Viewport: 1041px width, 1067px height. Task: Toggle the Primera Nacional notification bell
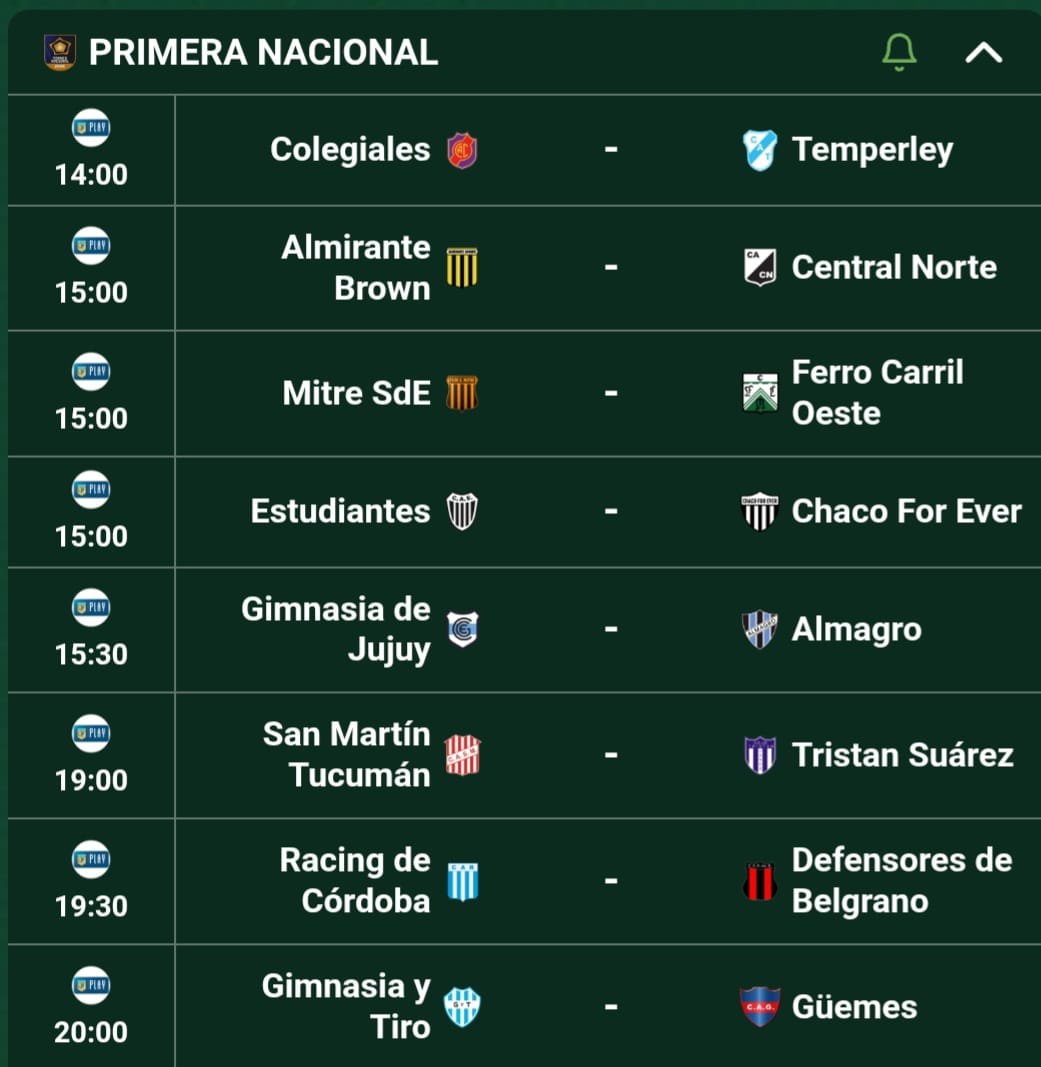(x=899, y=52)
